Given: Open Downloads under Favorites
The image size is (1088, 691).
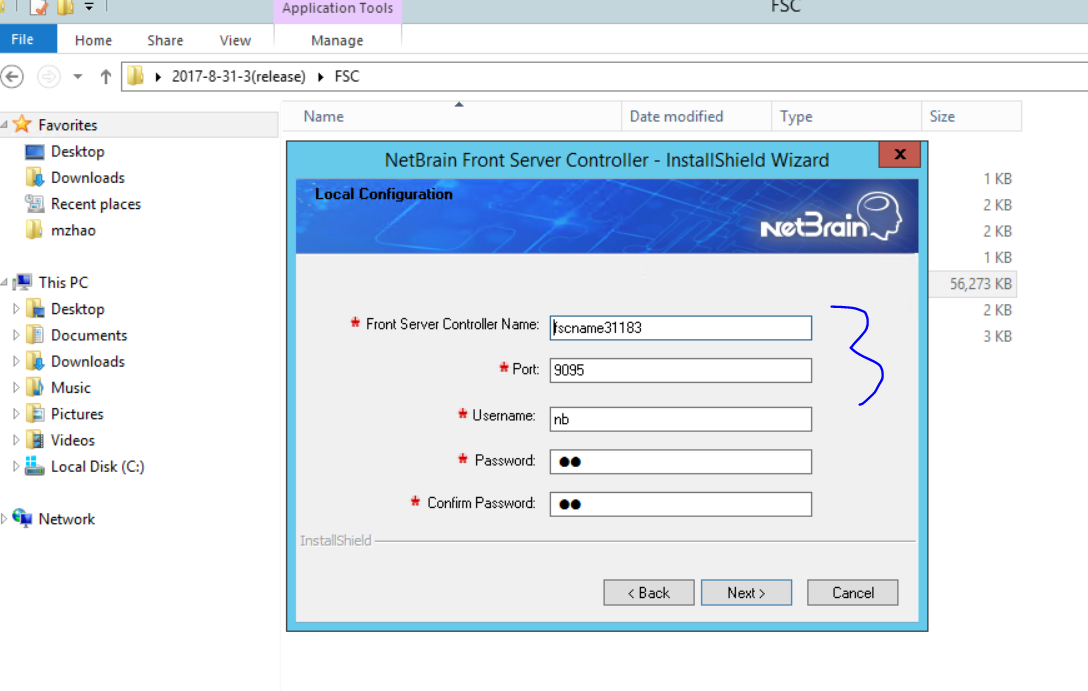Looking at the screenshot, I should click(x=88, y=178).
